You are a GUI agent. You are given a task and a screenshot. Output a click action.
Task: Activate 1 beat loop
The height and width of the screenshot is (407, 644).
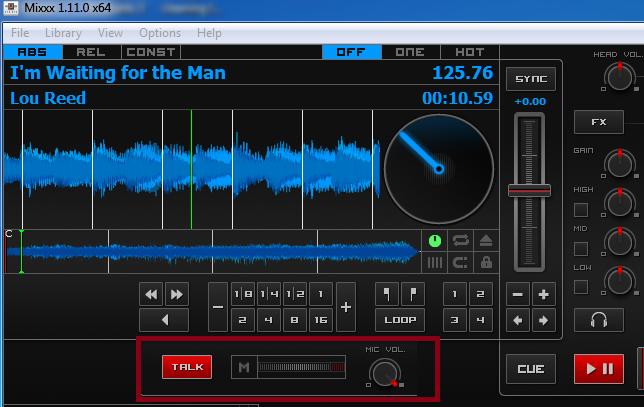point(321,294)
